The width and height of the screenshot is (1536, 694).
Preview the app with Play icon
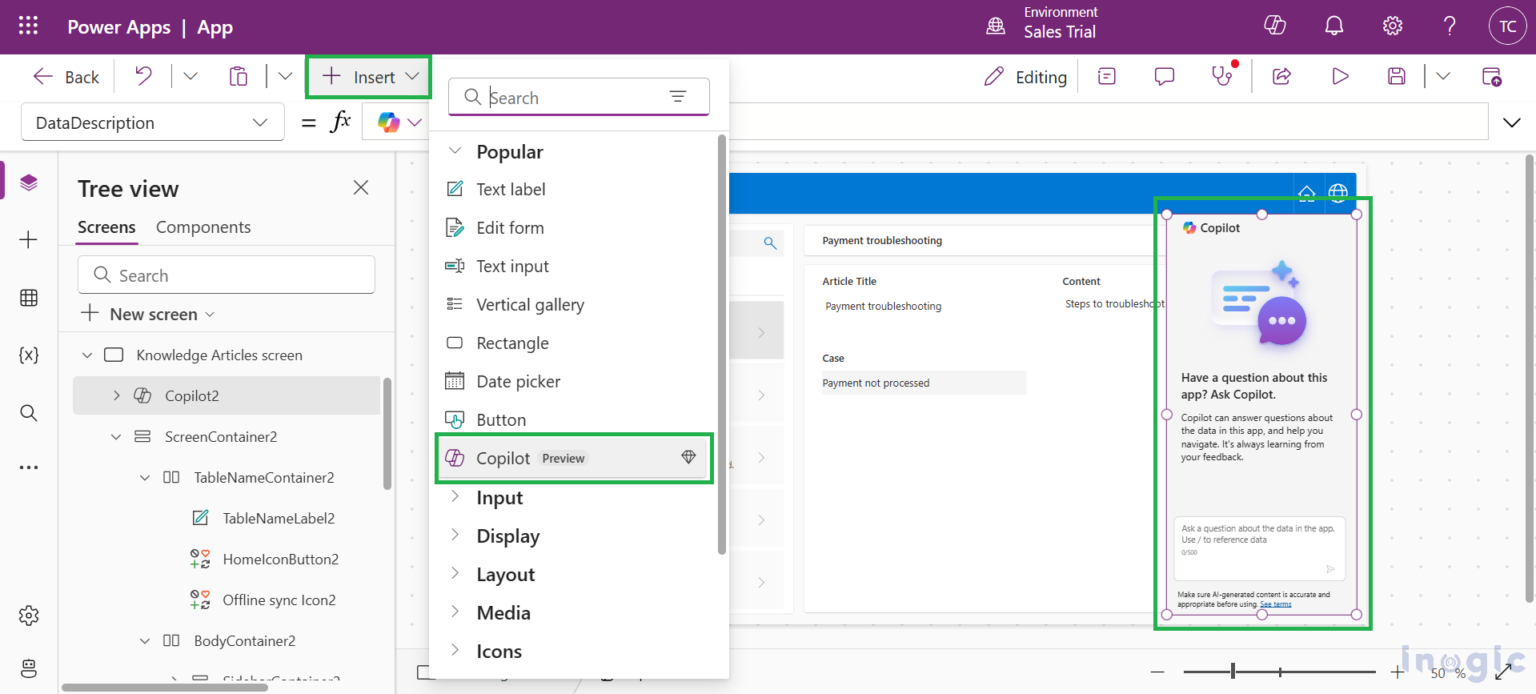coord(1340,76)
